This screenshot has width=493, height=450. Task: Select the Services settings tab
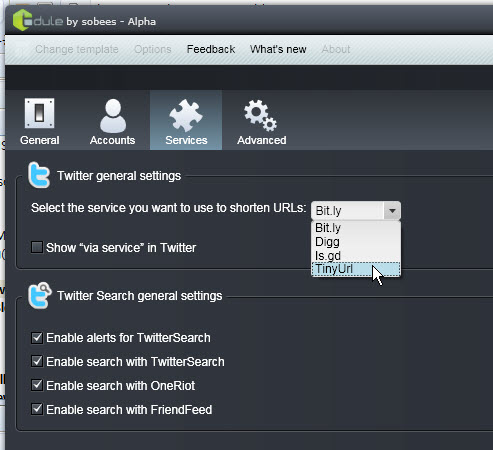[186, 121]
